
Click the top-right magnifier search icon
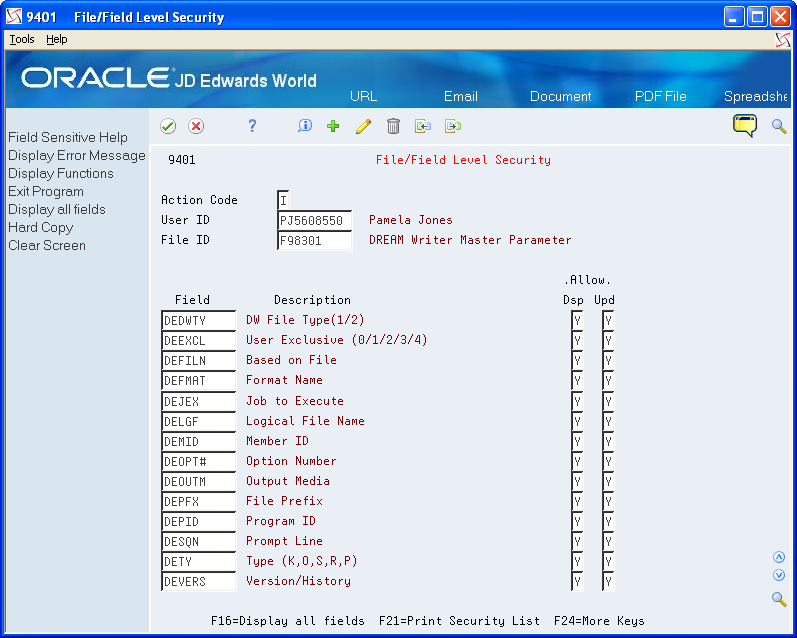(779, 126)
